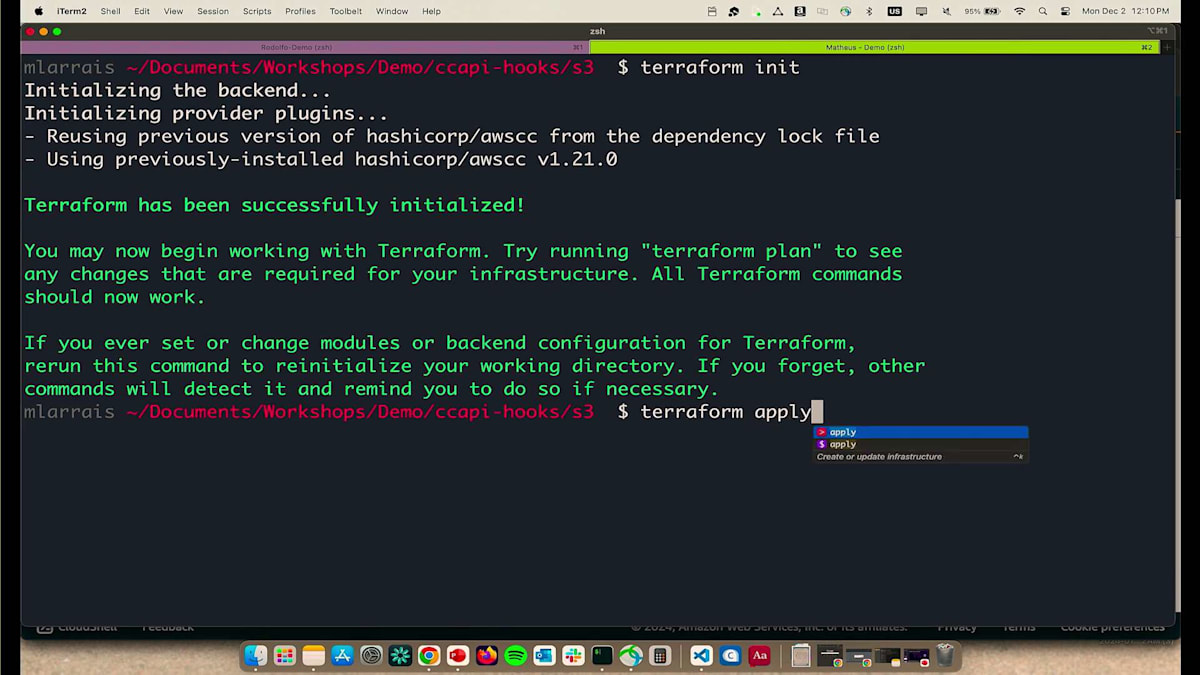This screenshot has width=1200, height=675.
Task: Open the Apple menu
Action: point(39,11)
